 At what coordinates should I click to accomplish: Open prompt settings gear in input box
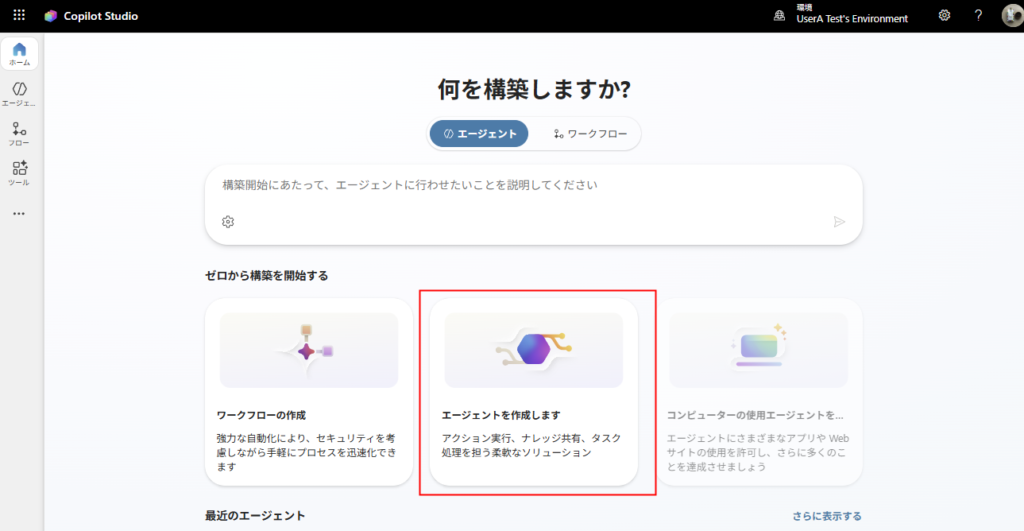pos(228,222)
